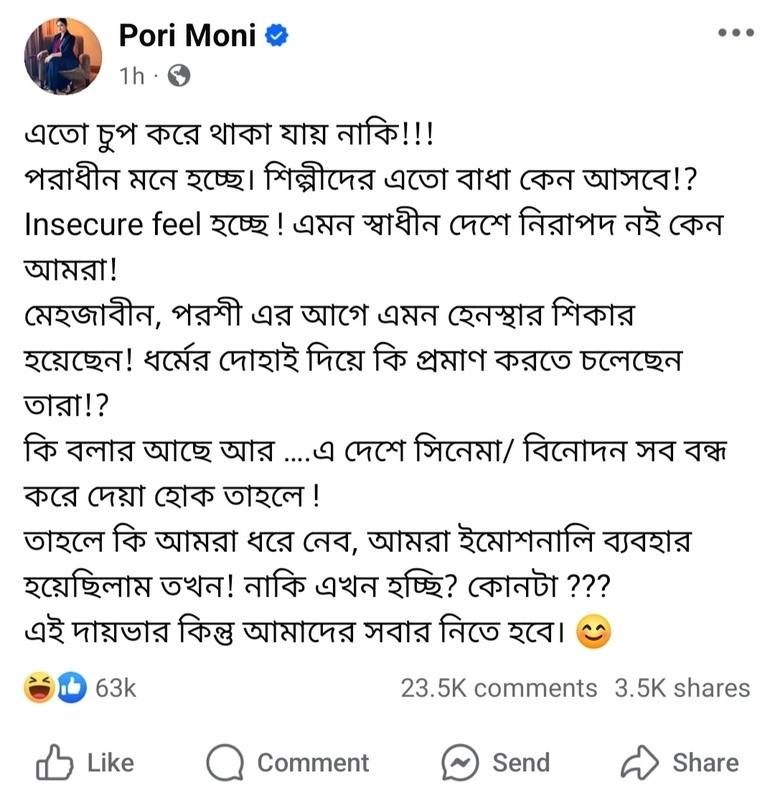Click the thumbs-up Like icon
Viewport: 775px width, 800px height.
55,763
